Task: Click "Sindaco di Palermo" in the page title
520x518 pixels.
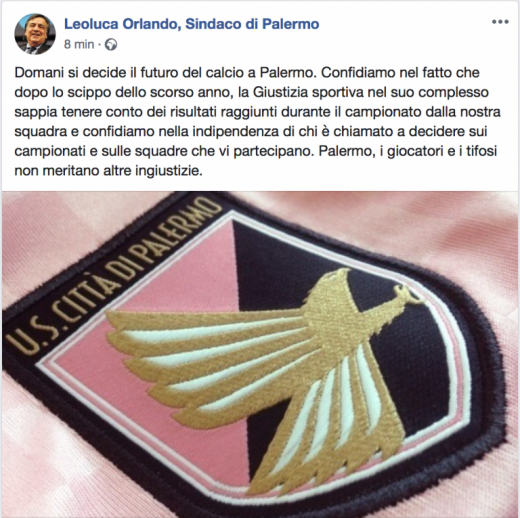Action: pos(252,24)
